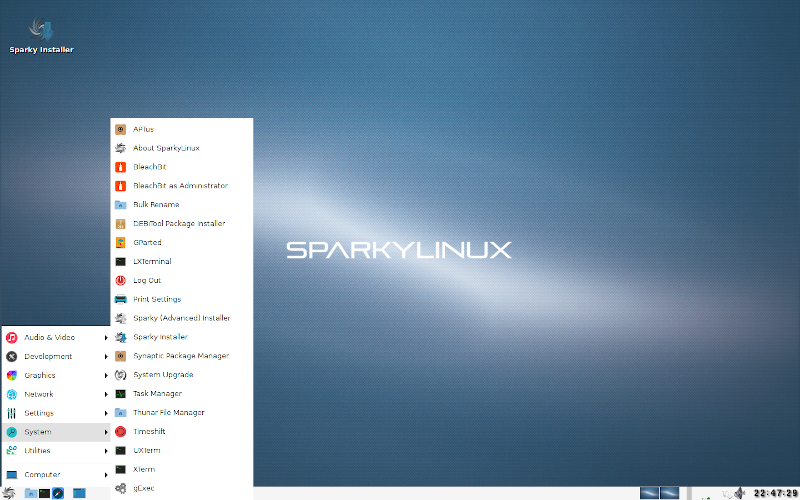Switch to second workspace in pager
Screen dimensions: 800x500
[669, 493]
